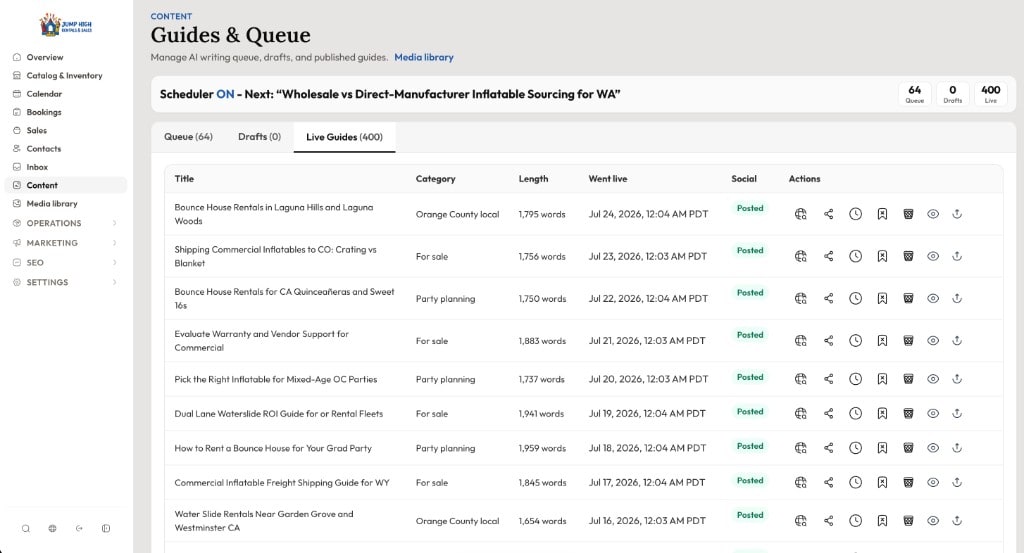1024x553 pixels.
Task: Click globe-search icon for WY Freight Shipping guide
Action: click(x=801, y=482)
